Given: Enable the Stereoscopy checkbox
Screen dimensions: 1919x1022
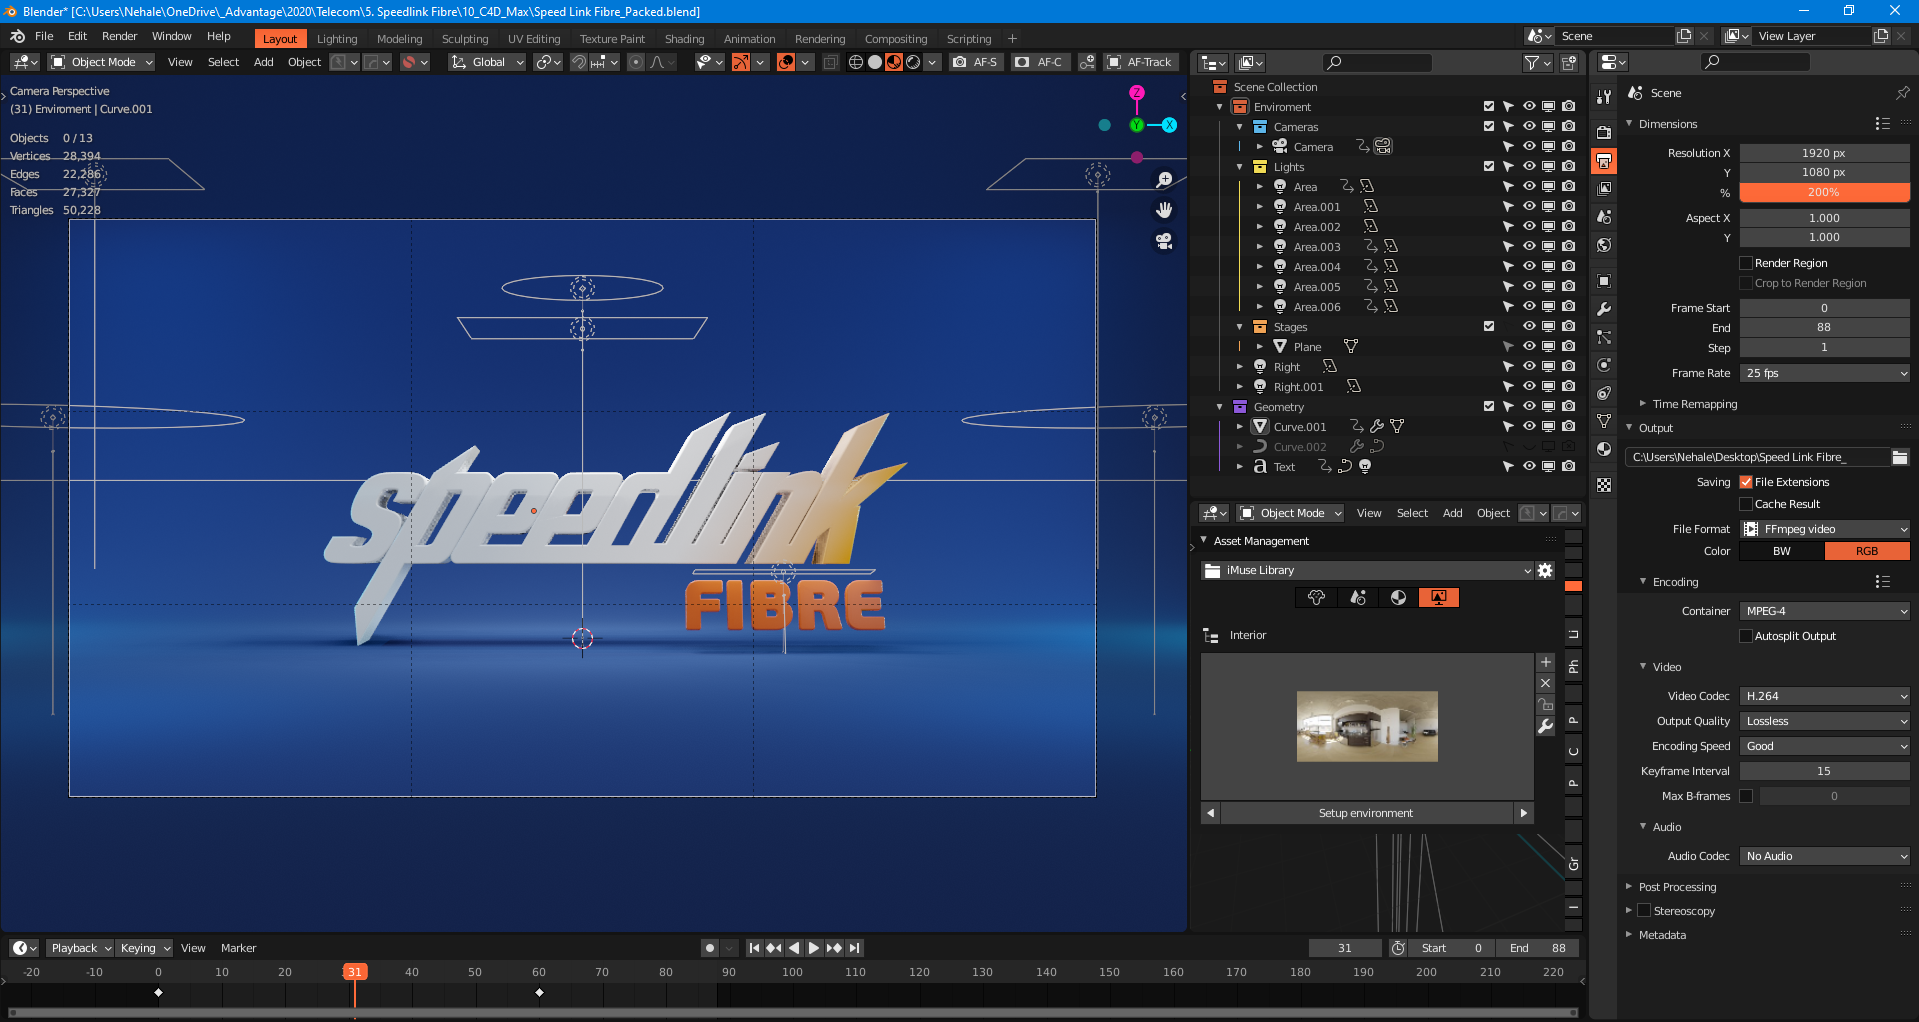Looking at the screenshot, I should click(1644, 911).
